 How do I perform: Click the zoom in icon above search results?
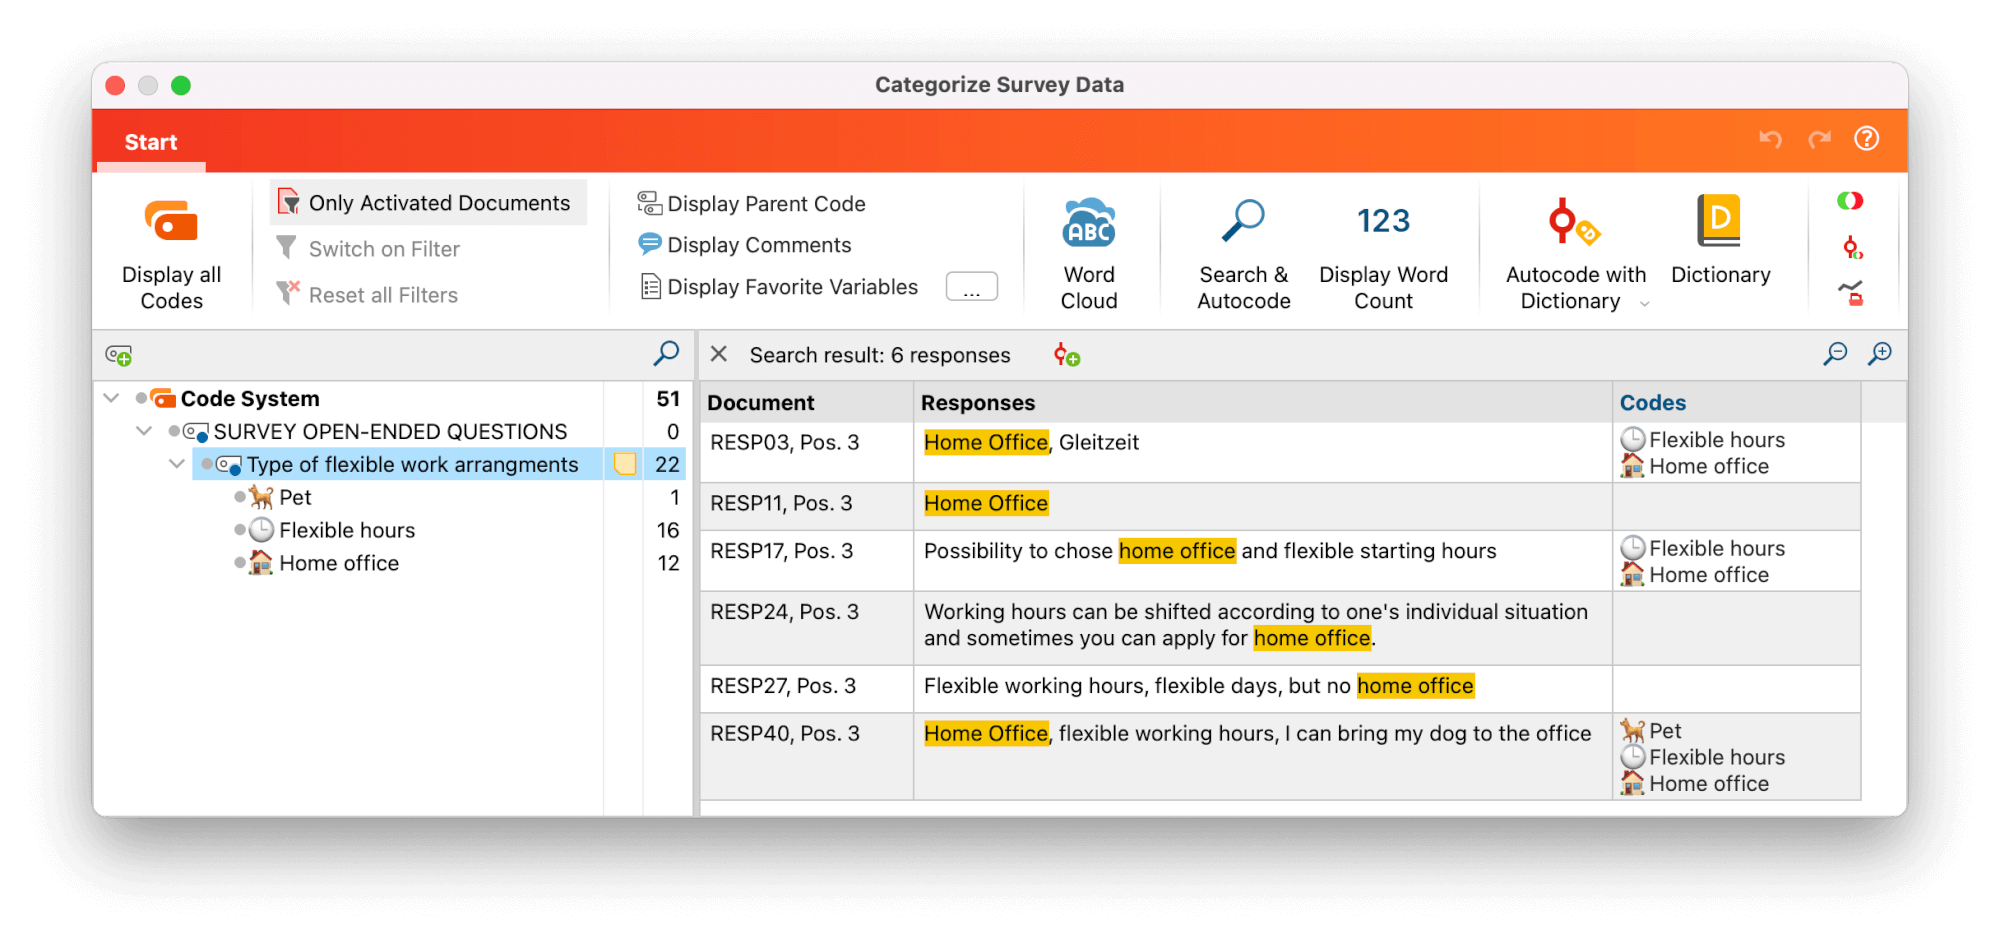click(x=1880, y=353)
